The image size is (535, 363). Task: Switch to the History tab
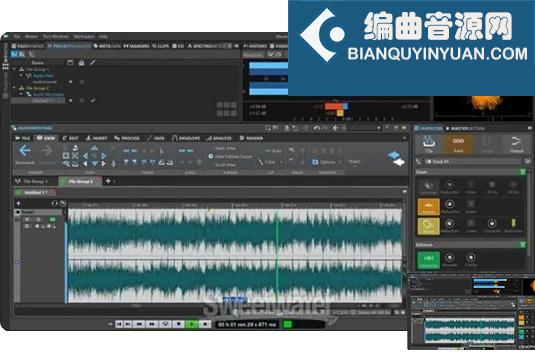[255, 46]
